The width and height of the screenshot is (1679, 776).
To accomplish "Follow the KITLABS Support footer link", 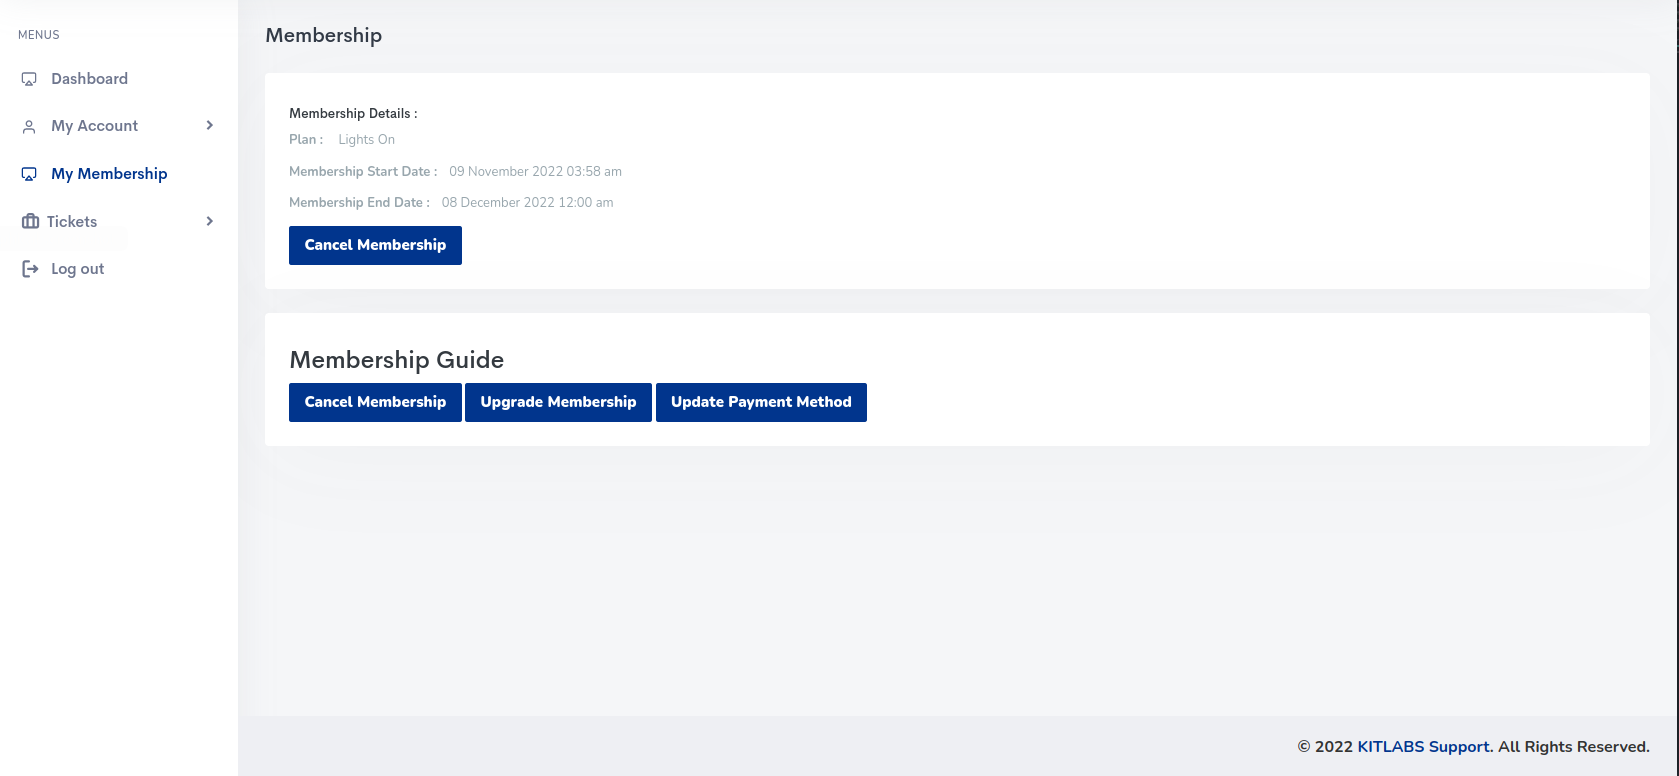I will coord(1423,747).
